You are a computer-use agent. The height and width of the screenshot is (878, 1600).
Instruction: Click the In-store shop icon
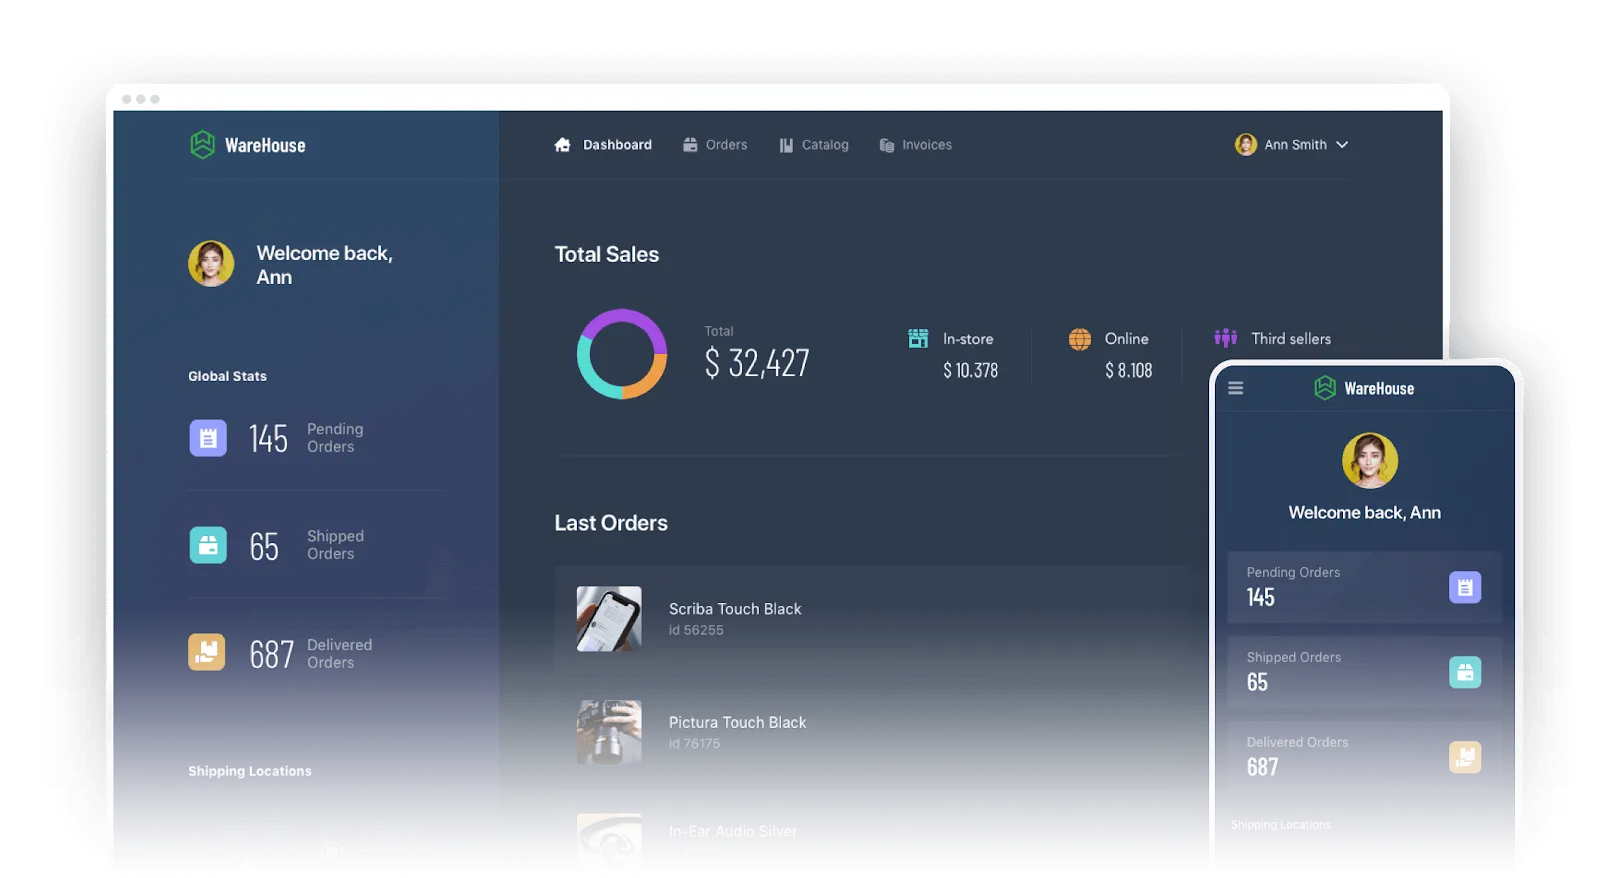[x=918, y=339]
